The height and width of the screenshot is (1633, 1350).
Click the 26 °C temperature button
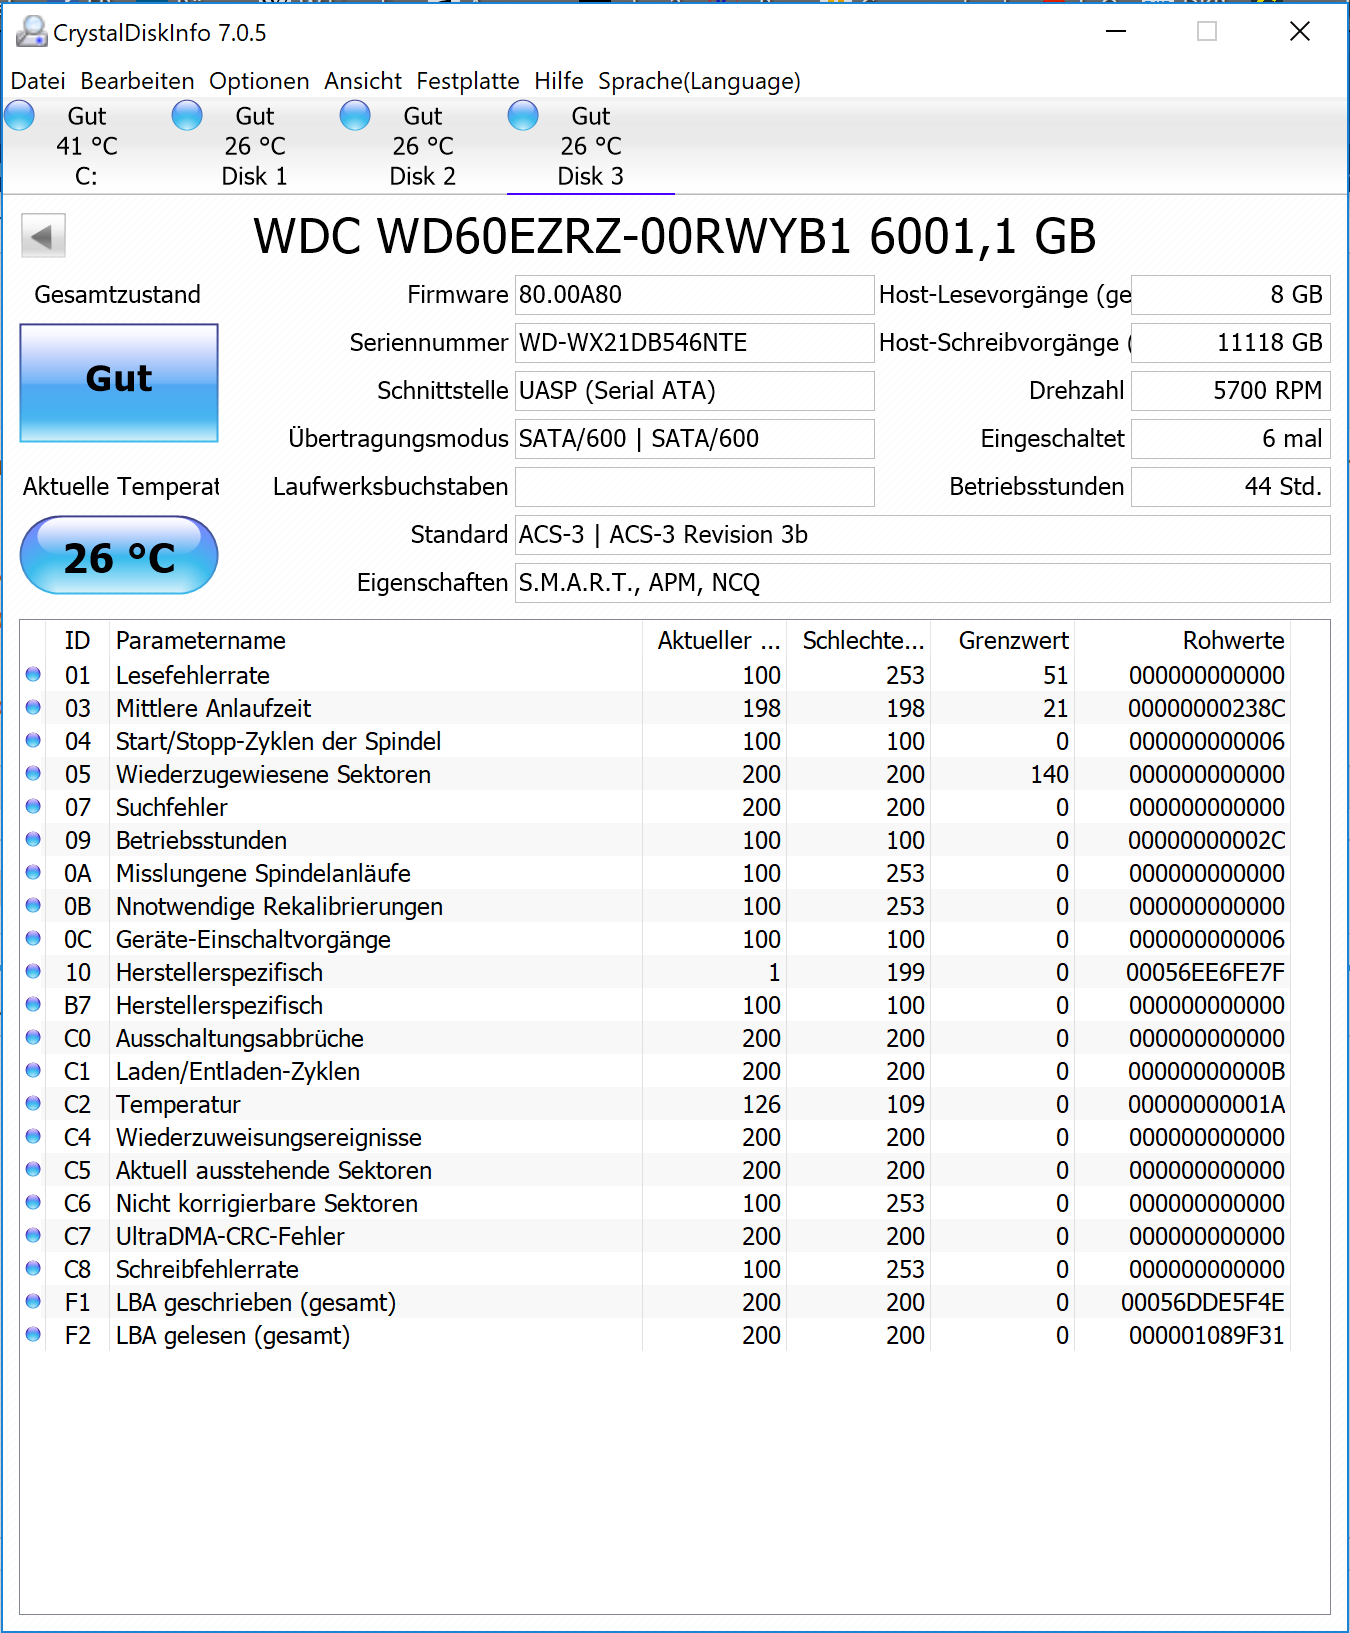click(x=119, y=555)
